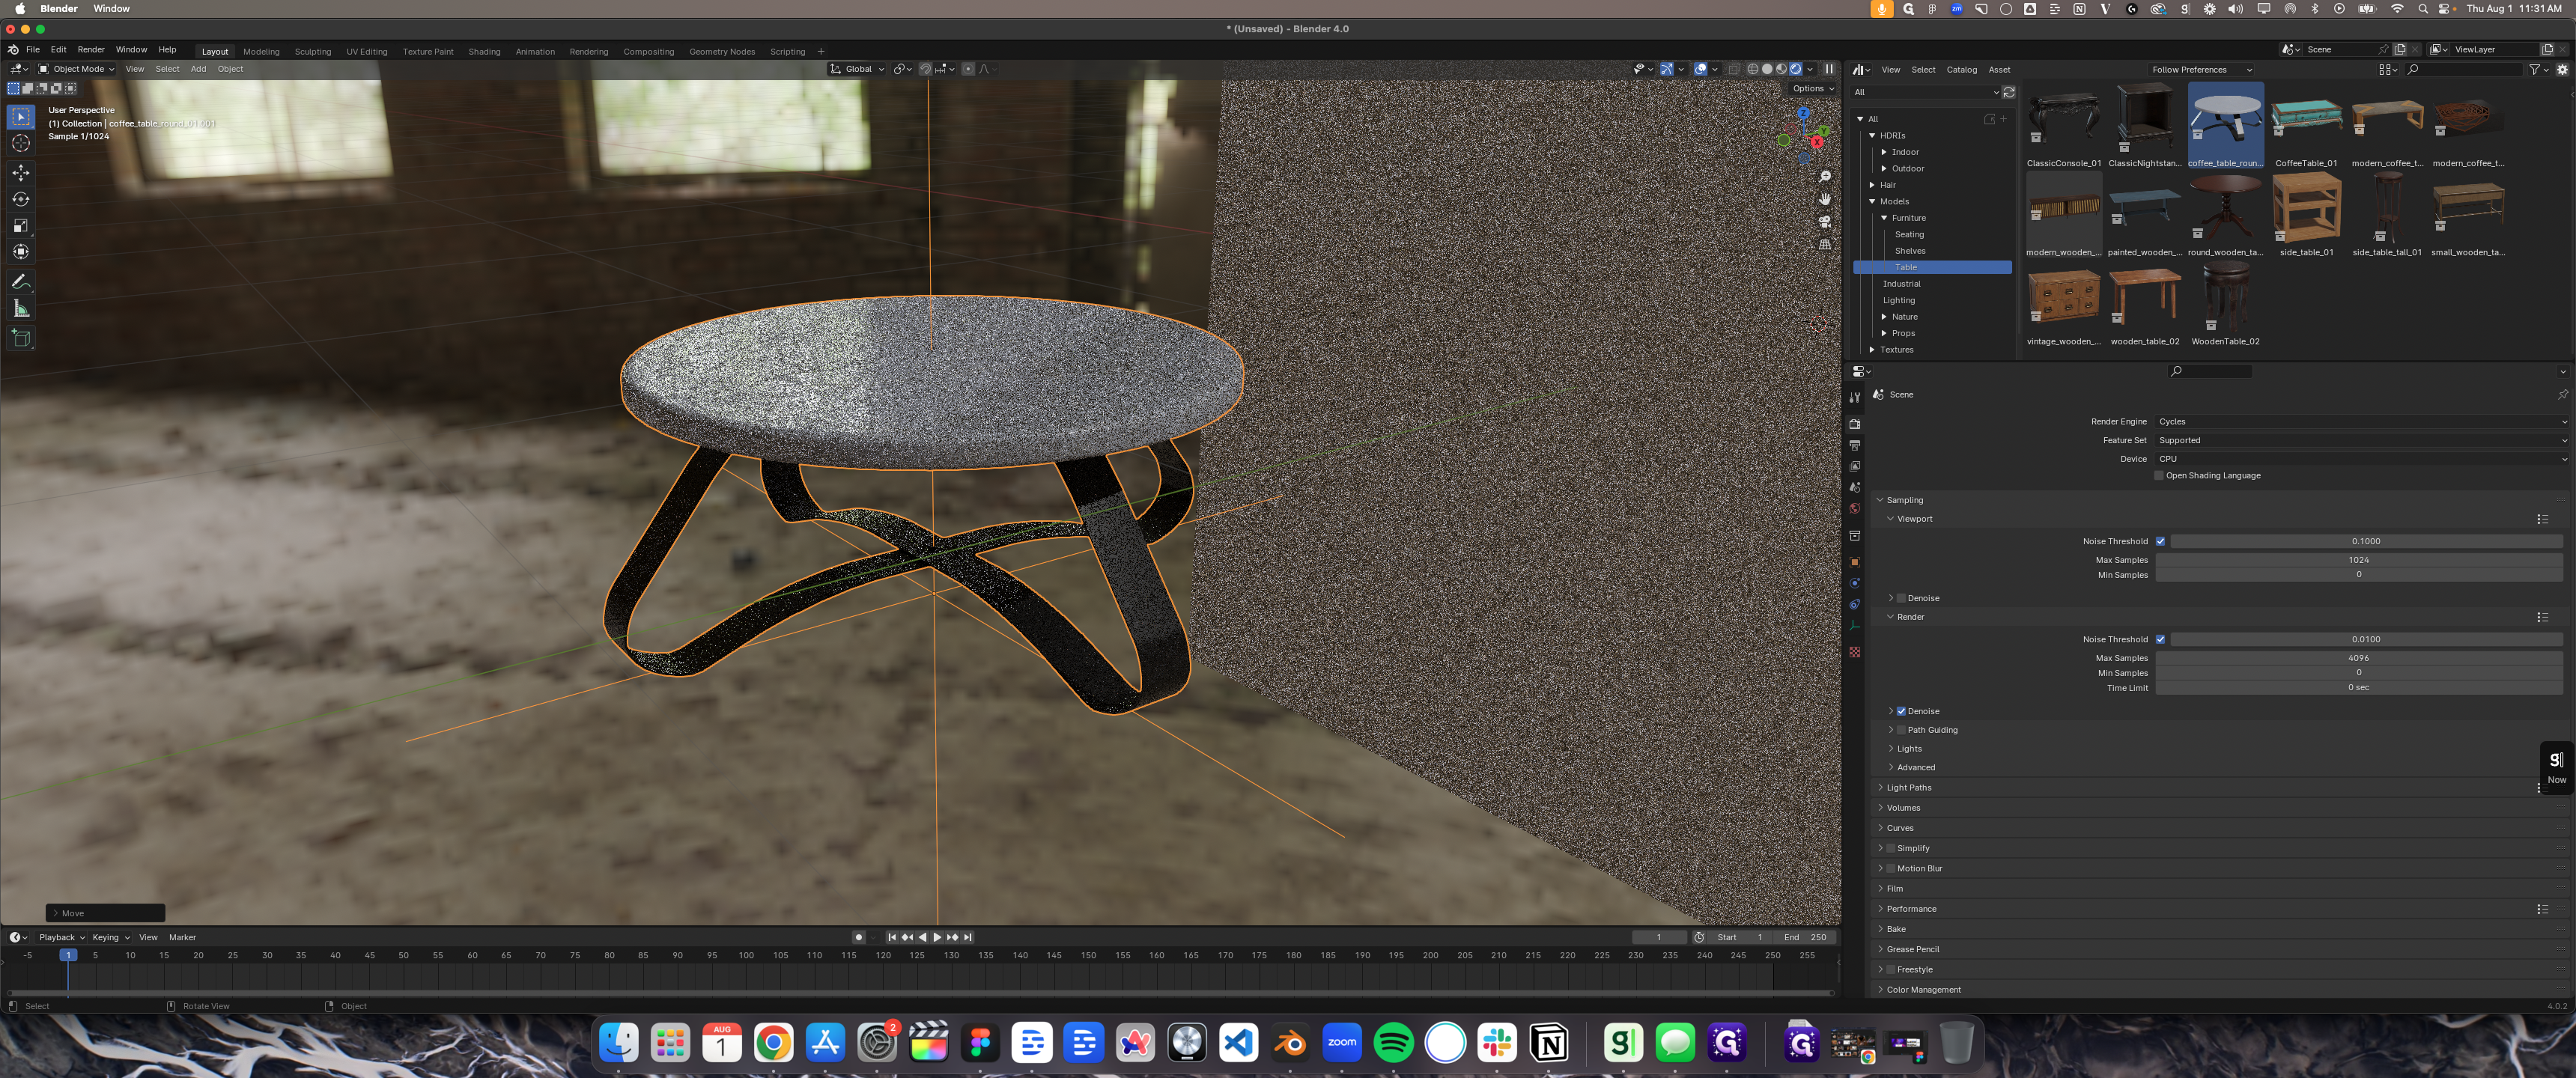The height and width of the screenshot is (1078, 2576).
Task: Refresh the asset library
Action: pyautogui.click(x=2008, y=92)
